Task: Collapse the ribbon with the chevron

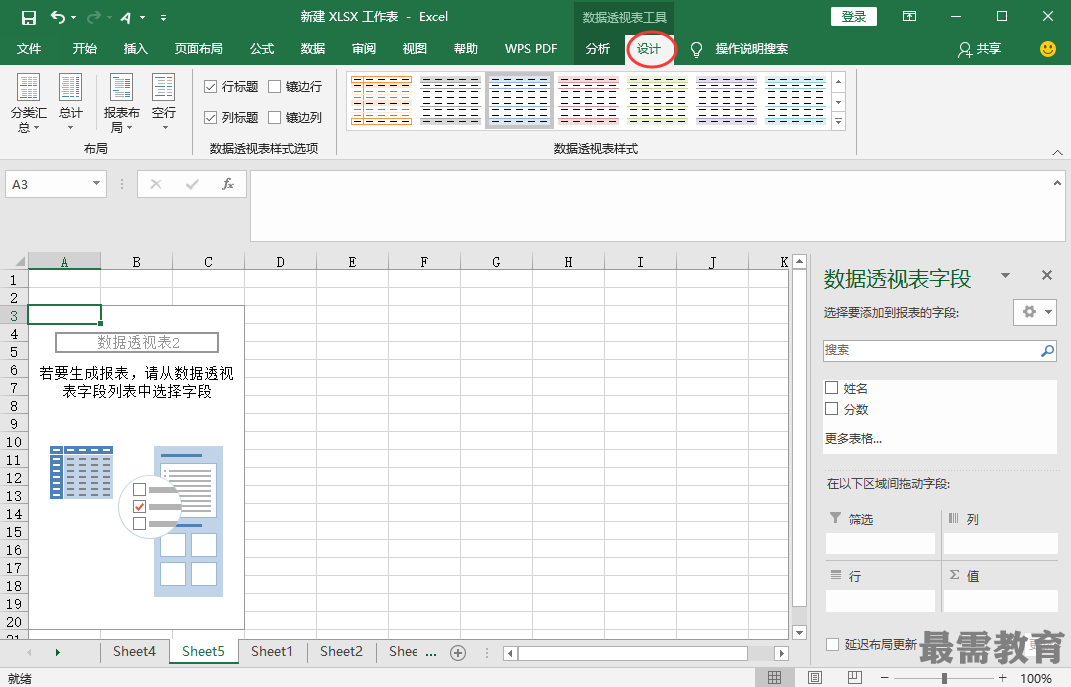Action: [1057, 152]
